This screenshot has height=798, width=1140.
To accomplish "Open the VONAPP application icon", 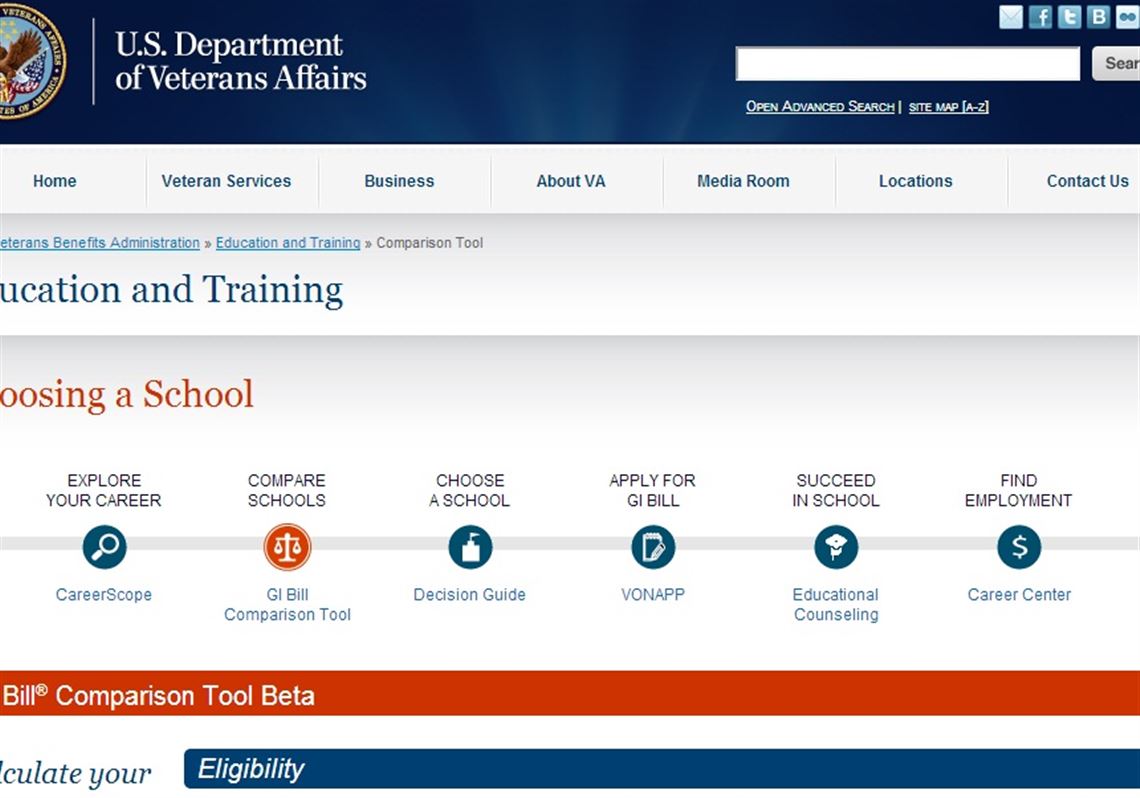I will (653, 548).
